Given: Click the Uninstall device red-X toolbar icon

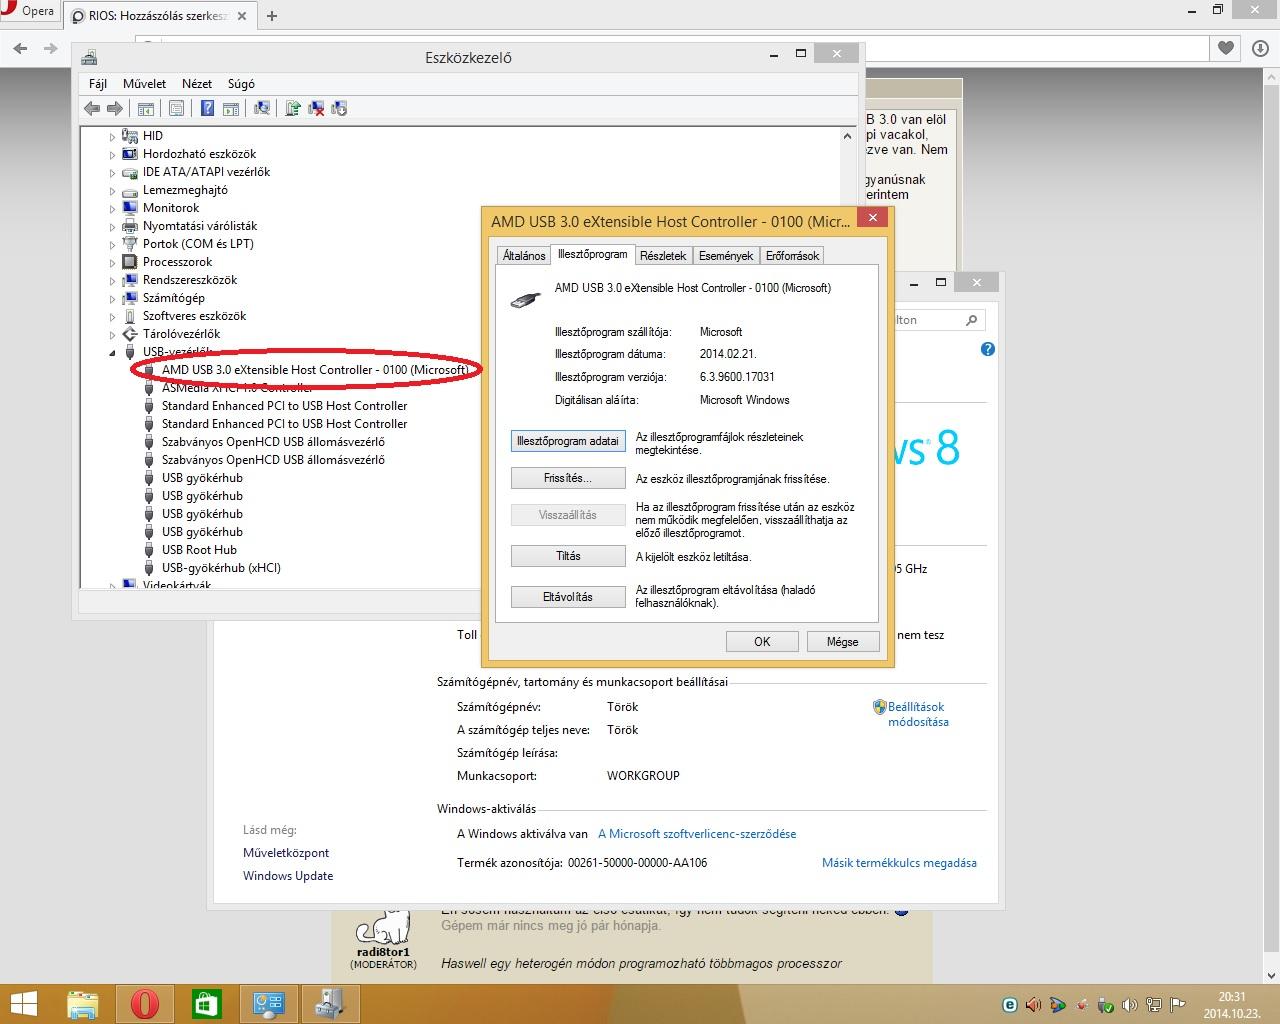Looking at the screenshot, I should click(316, 108).
